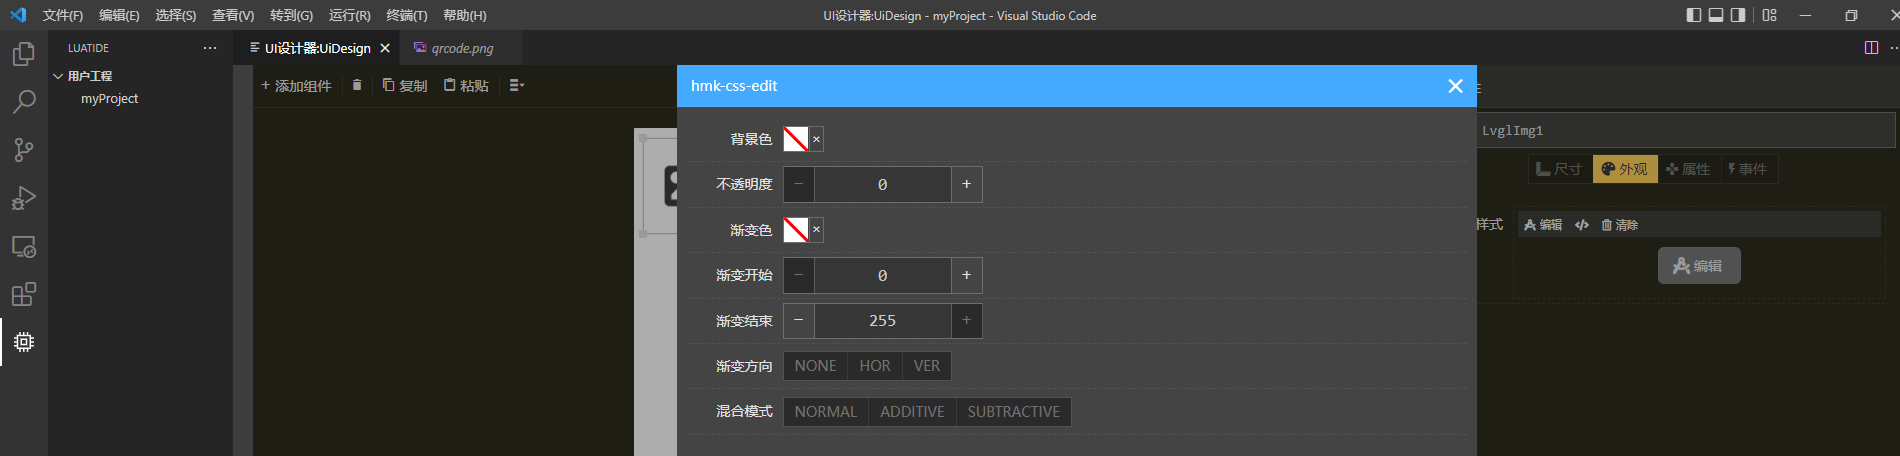
Task: Open the alignment dropdown in designer toolbar
Action: 517,85
